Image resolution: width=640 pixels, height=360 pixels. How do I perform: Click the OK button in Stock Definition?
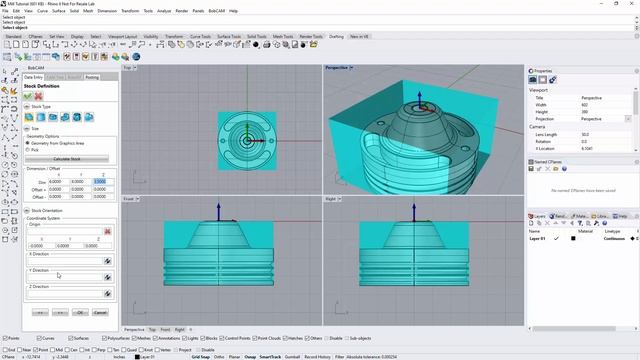(80, 313)
